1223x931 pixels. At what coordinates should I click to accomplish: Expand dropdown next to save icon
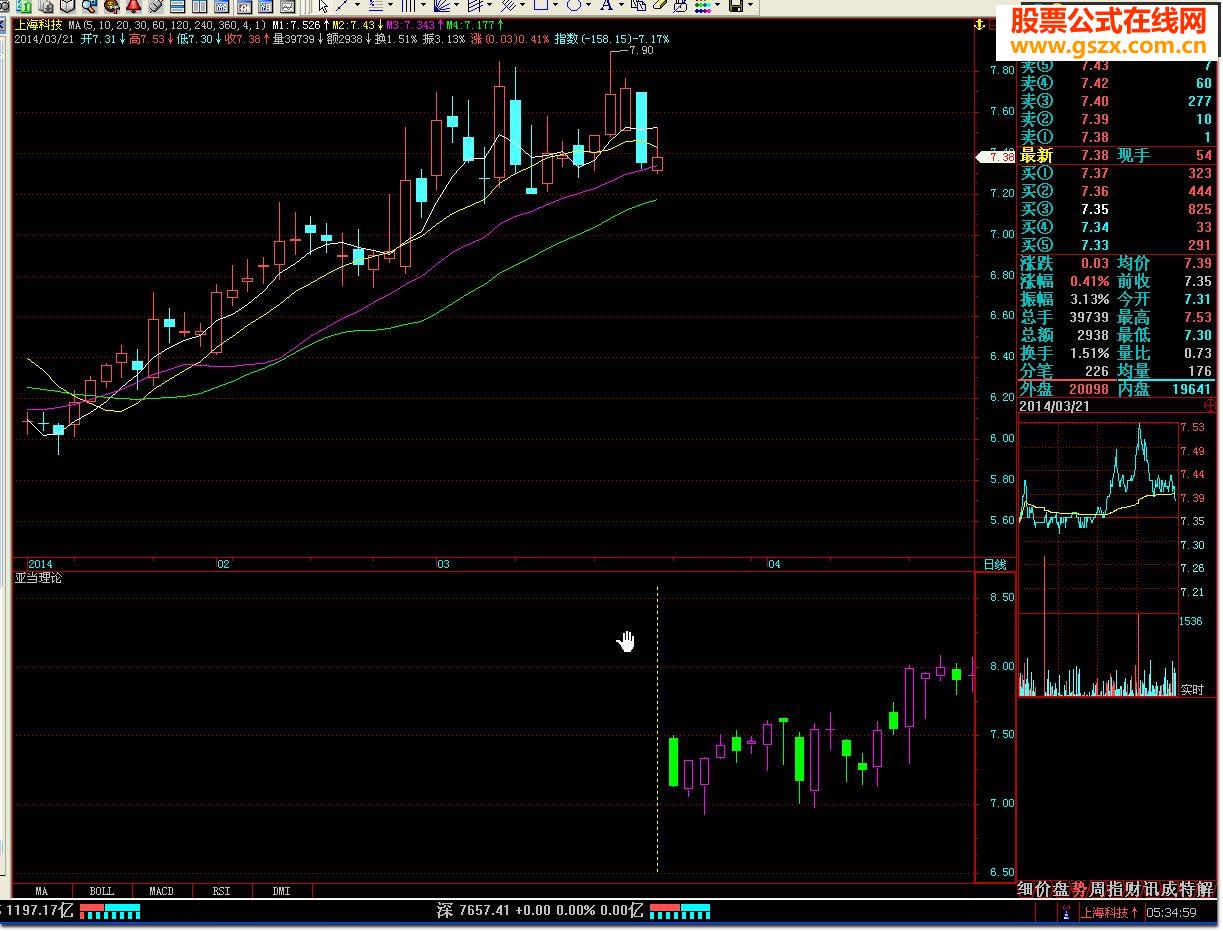(x=751, y=6)
